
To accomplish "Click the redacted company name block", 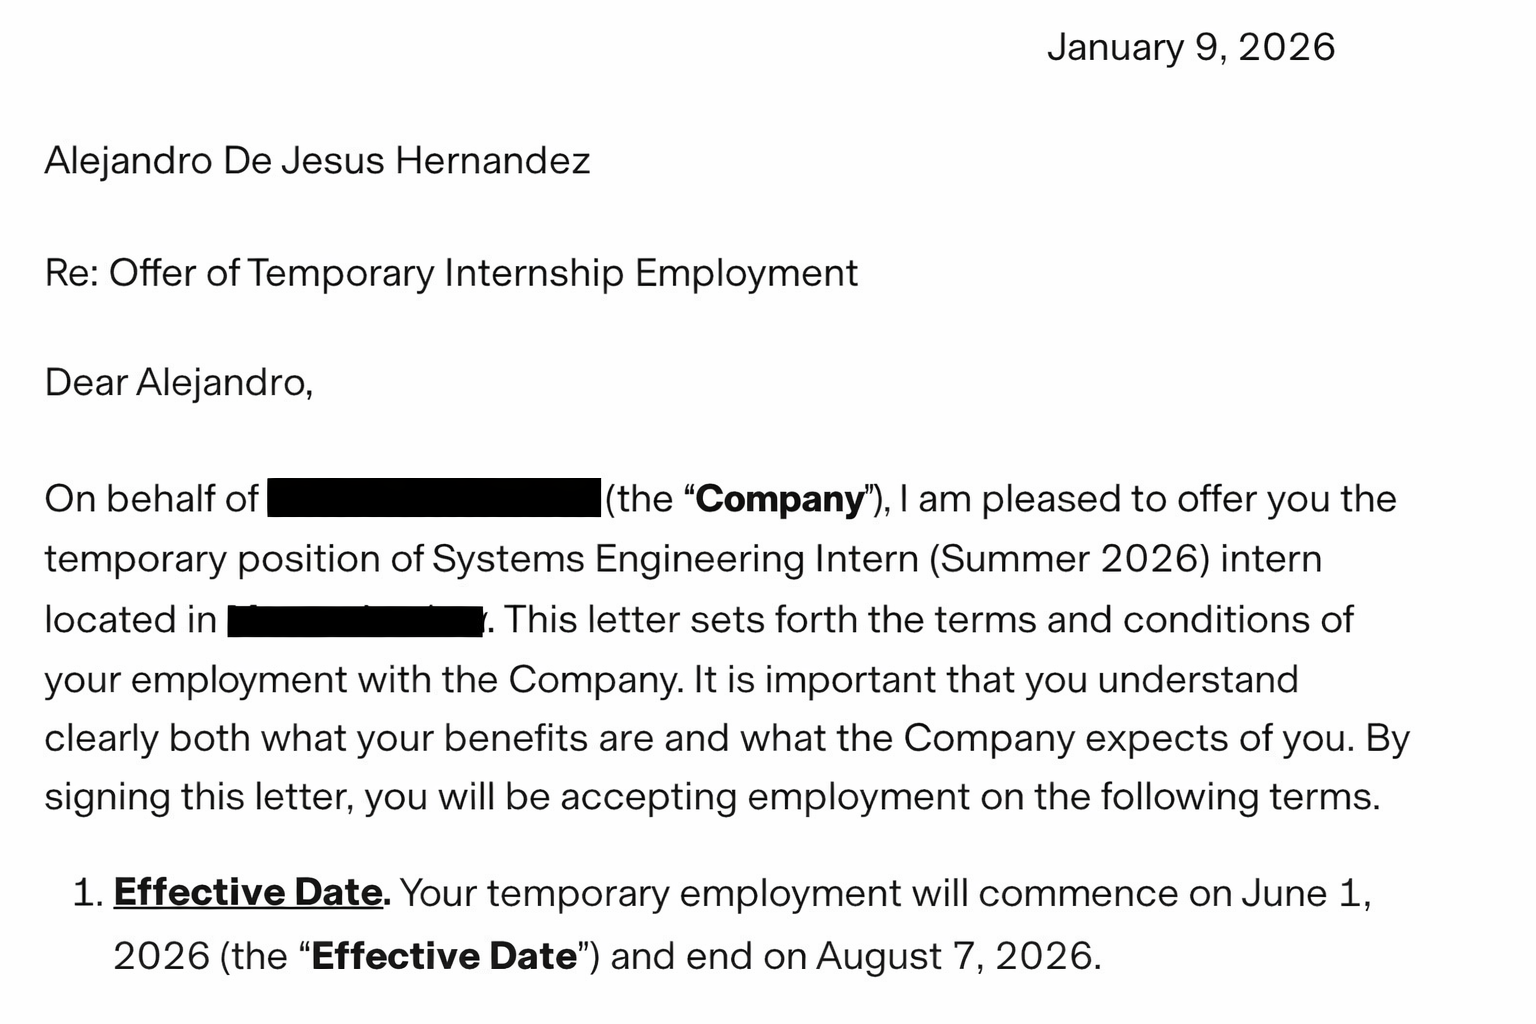I will (433, 498).
